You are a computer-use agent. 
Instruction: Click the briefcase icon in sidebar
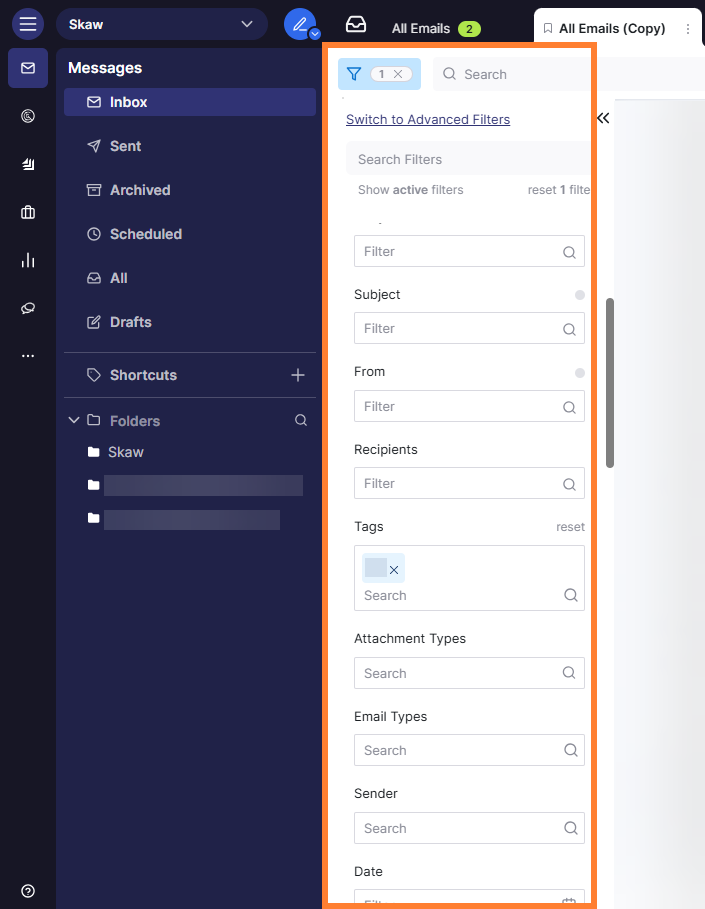coord(28,212)
